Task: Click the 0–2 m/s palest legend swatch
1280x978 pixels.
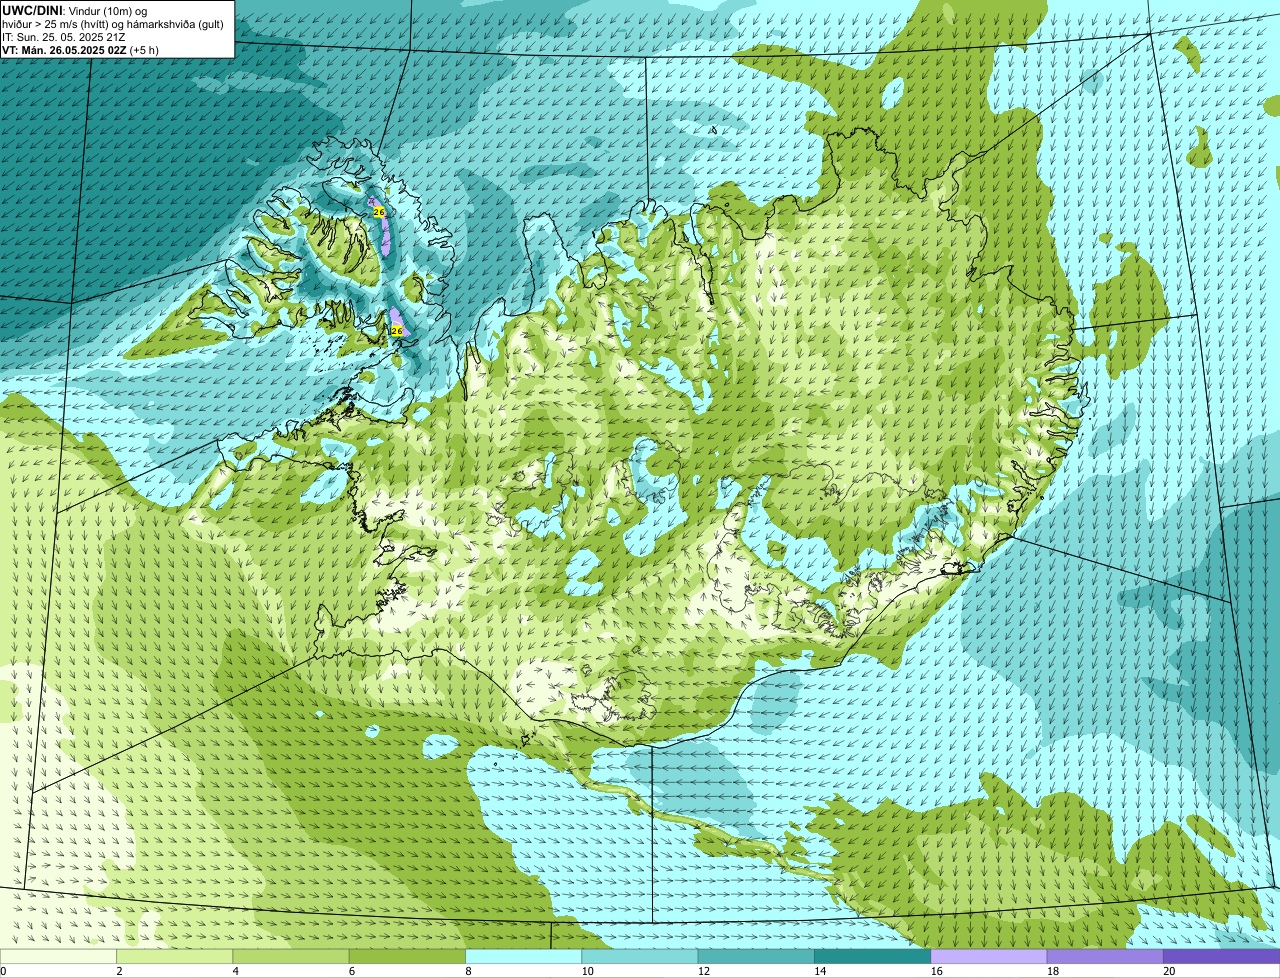Action: coord(59,956)
